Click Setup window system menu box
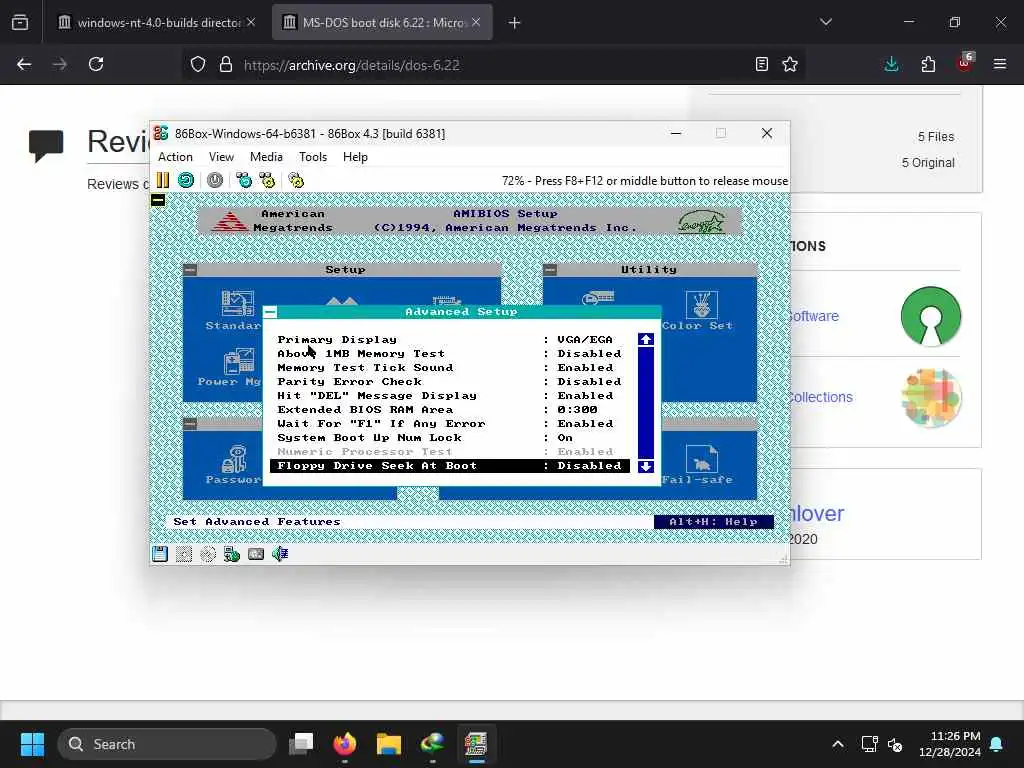 click(x=190, y=270)
